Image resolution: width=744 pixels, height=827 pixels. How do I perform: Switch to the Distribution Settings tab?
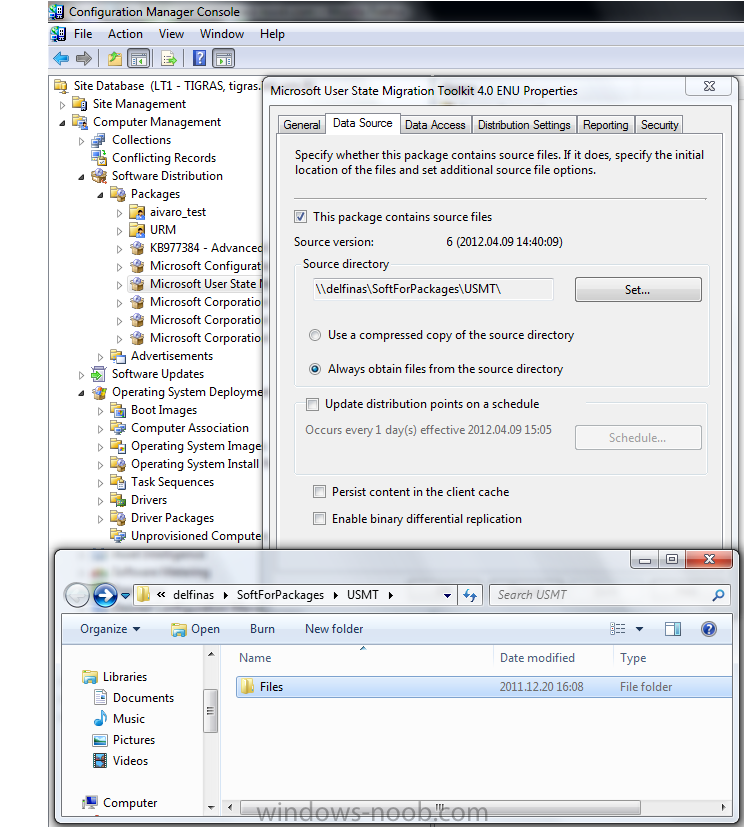click(524, 125)
